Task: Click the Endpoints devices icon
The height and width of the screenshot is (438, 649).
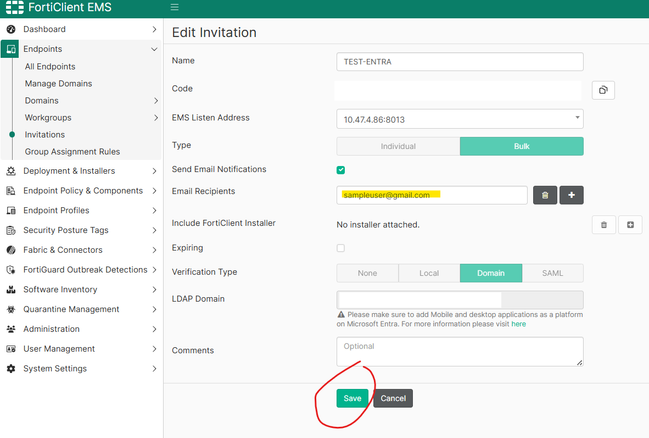Action: (10, 49)
